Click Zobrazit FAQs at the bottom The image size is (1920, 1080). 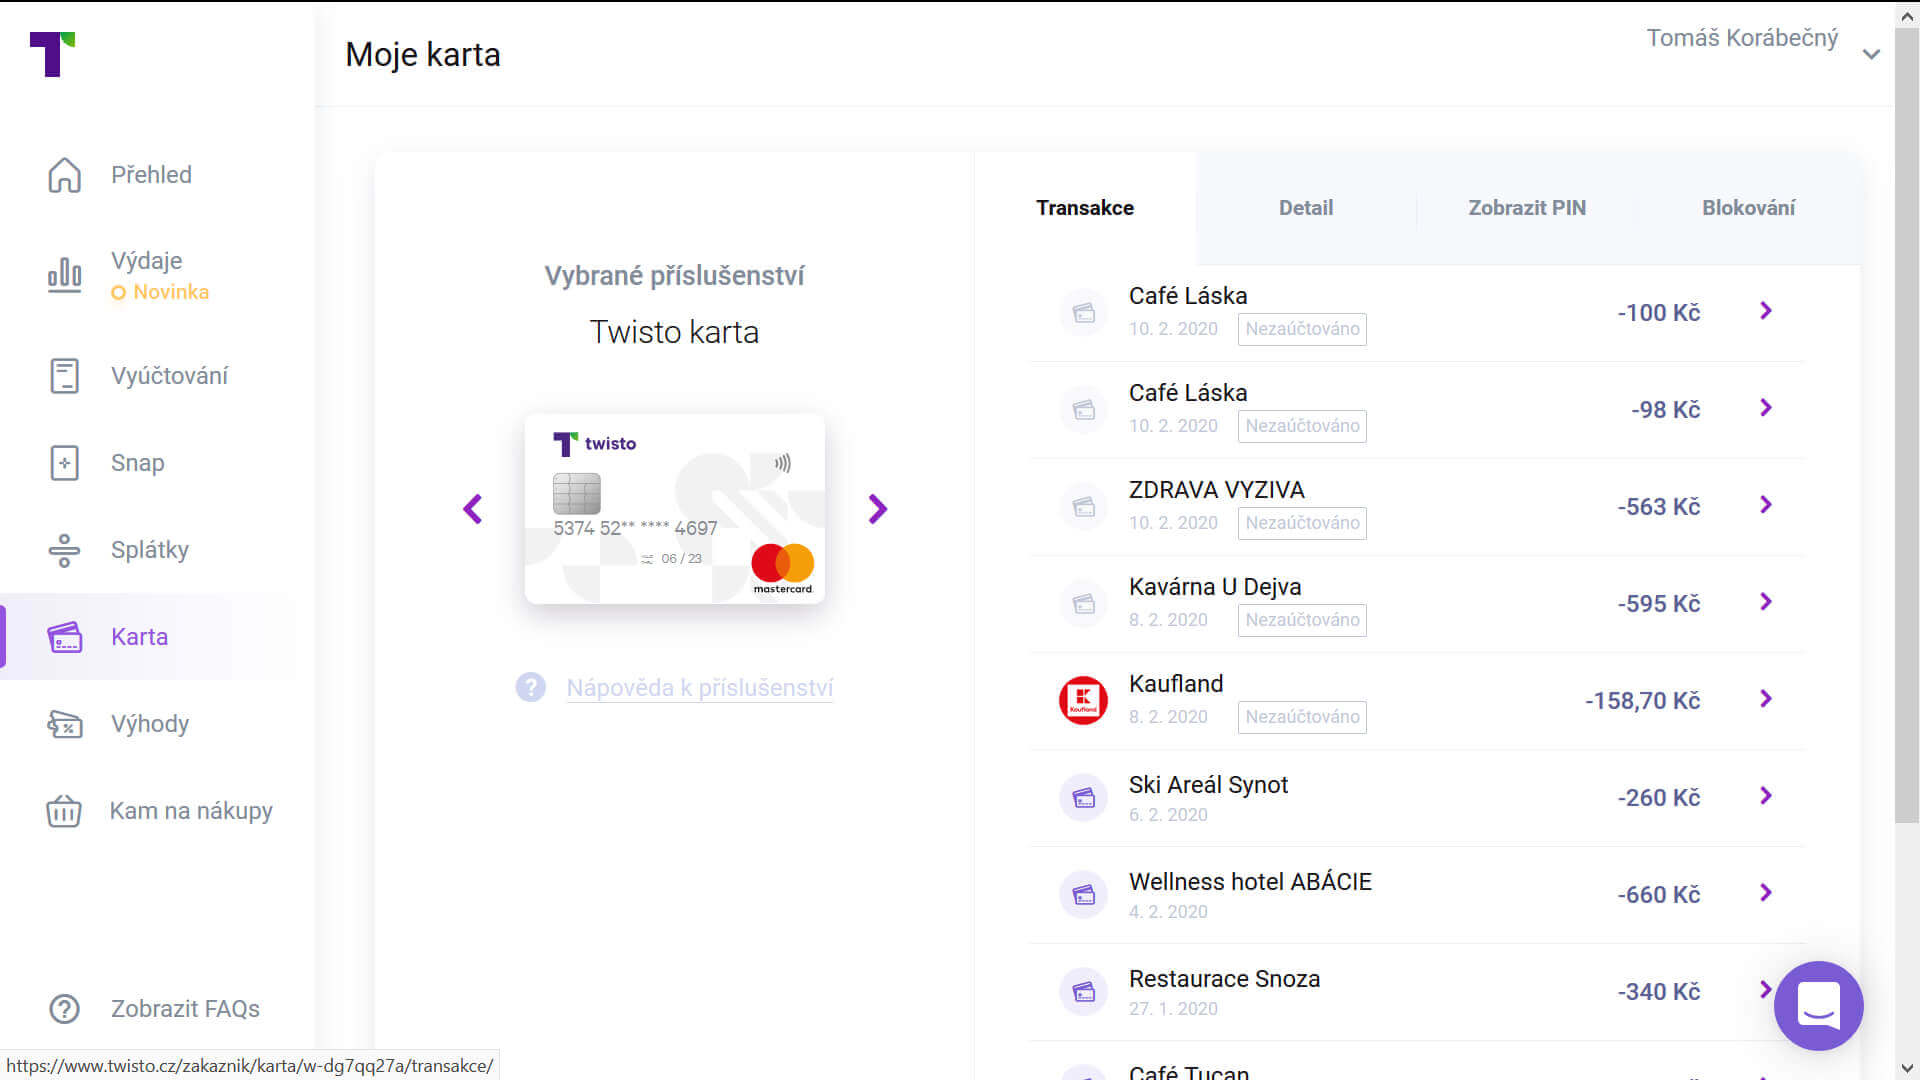(x=185, y=1008)
